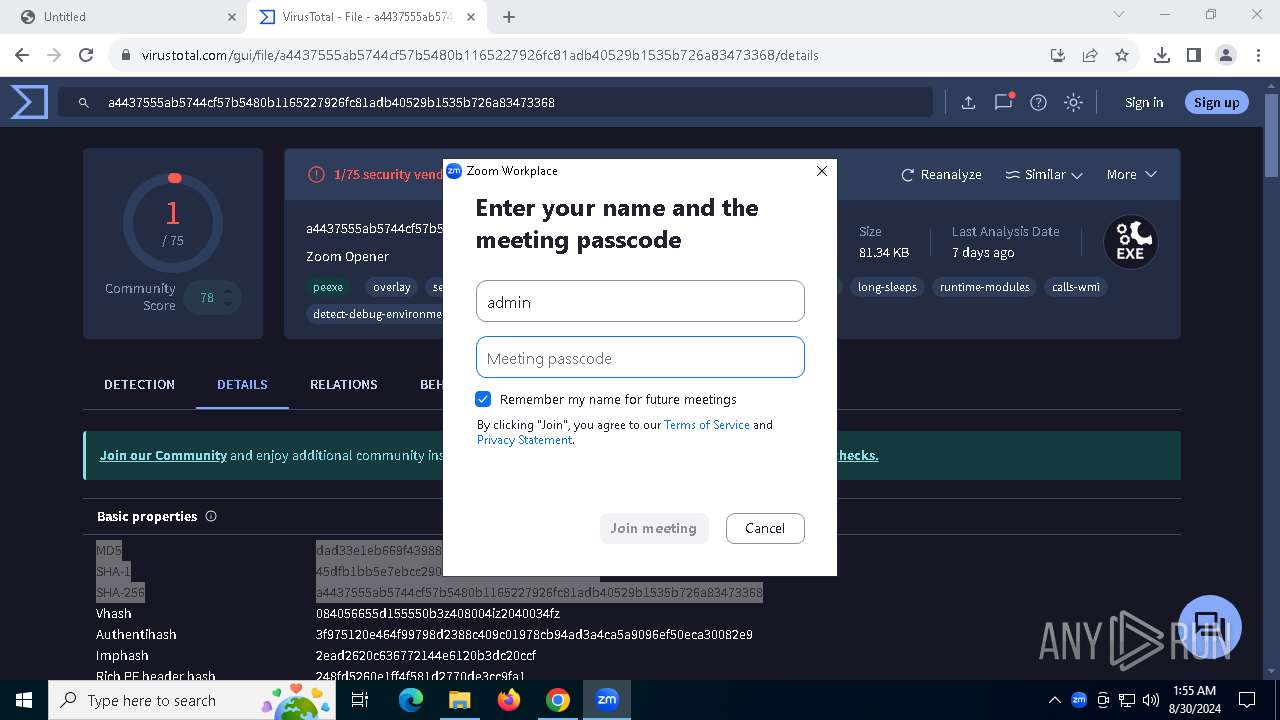Click the runtime-modules tag

984,287
